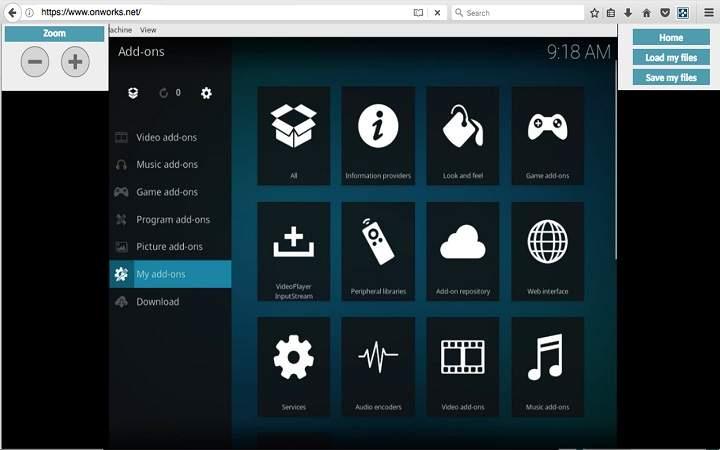
Task: Click the browser URL address field
Action: click(x=220, y=13)
